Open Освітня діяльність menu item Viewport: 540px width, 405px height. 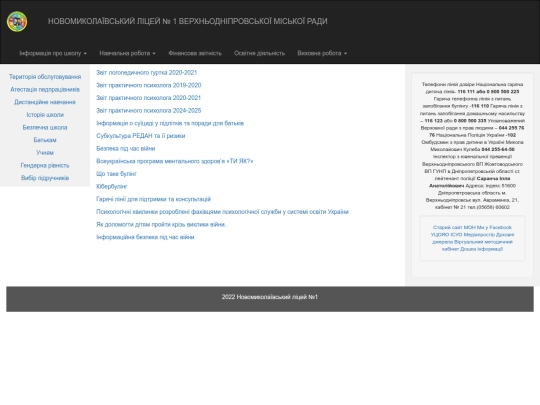coord(259,53)
